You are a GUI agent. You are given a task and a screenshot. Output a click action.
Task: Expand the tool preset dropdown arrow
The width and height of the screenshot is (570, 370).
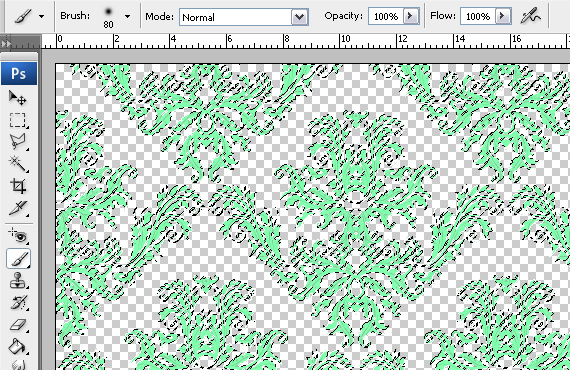pyautogui.click(x=41, y=17)
